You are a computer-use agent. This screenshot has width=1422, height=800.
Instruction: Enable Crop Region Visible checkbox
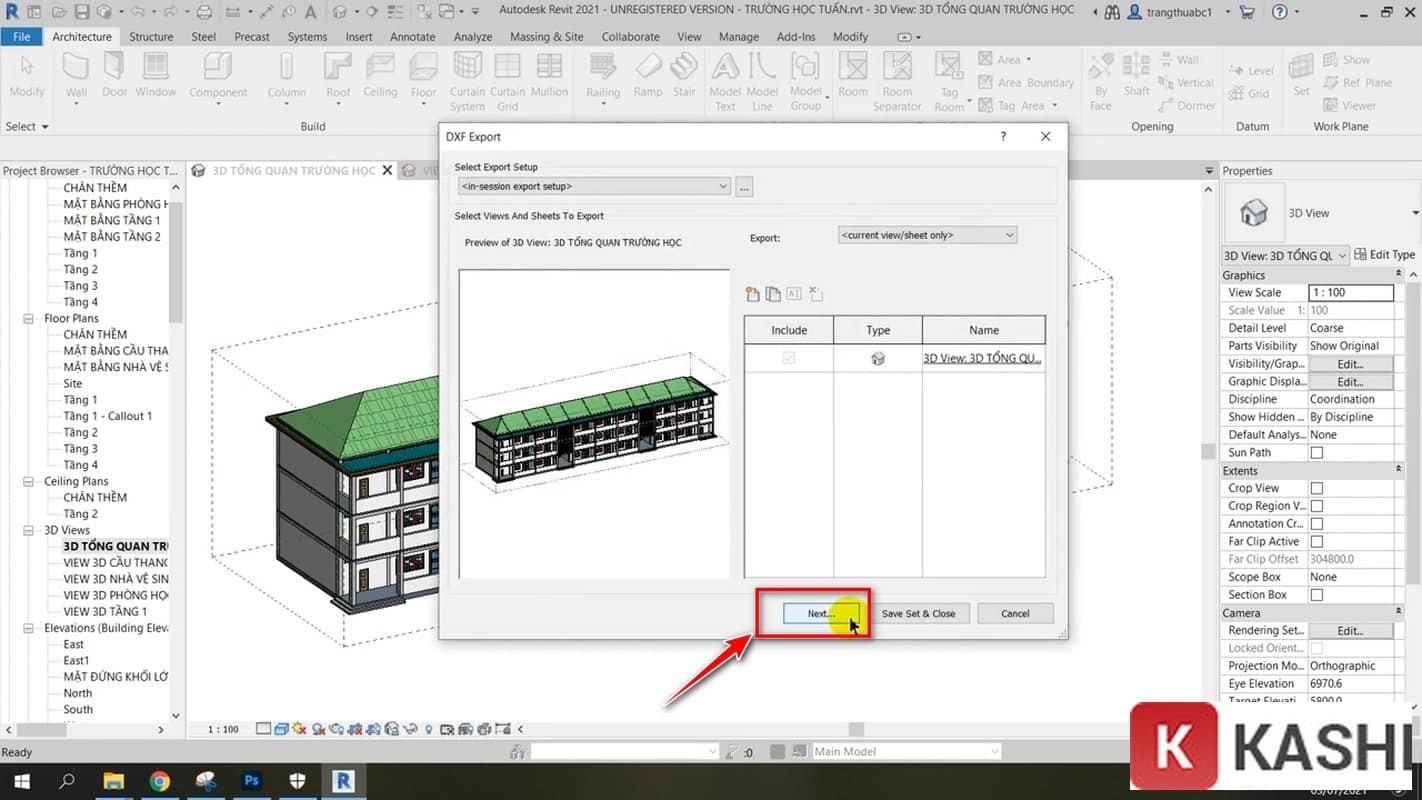point(1317,506)
